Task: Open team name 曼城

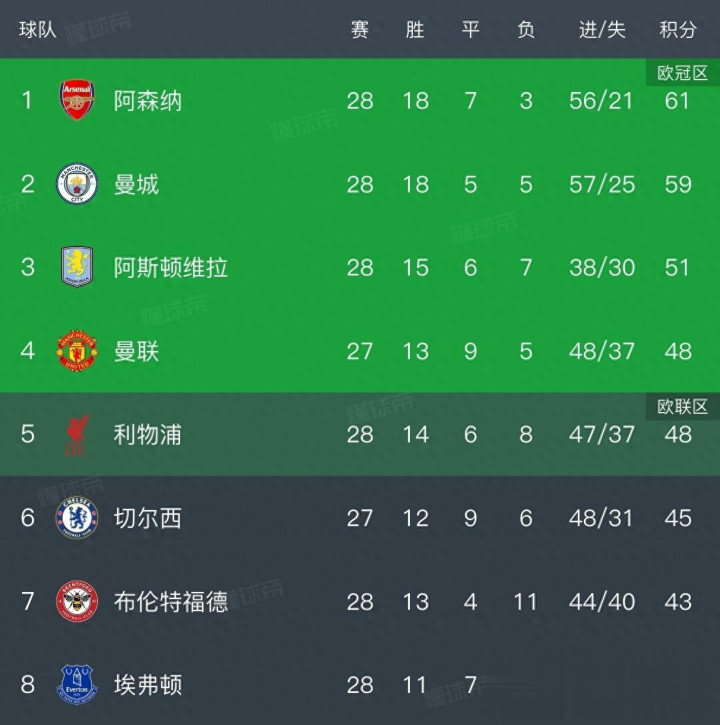Action: pyautogui.click(x=137, y=184)
